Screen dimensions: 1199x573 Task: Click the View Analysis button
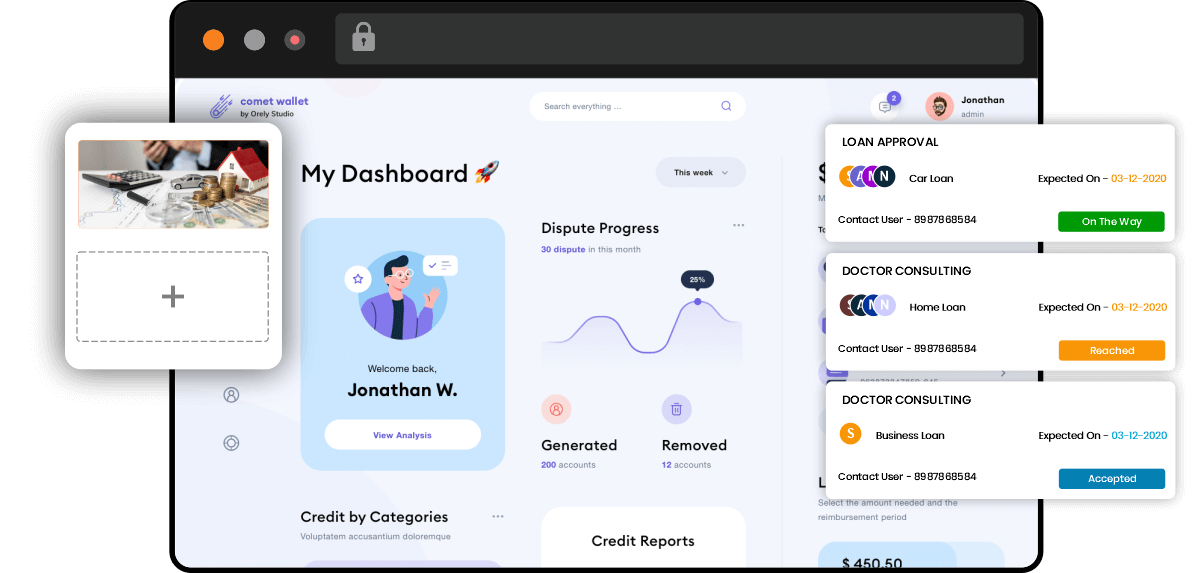(402, 435)
